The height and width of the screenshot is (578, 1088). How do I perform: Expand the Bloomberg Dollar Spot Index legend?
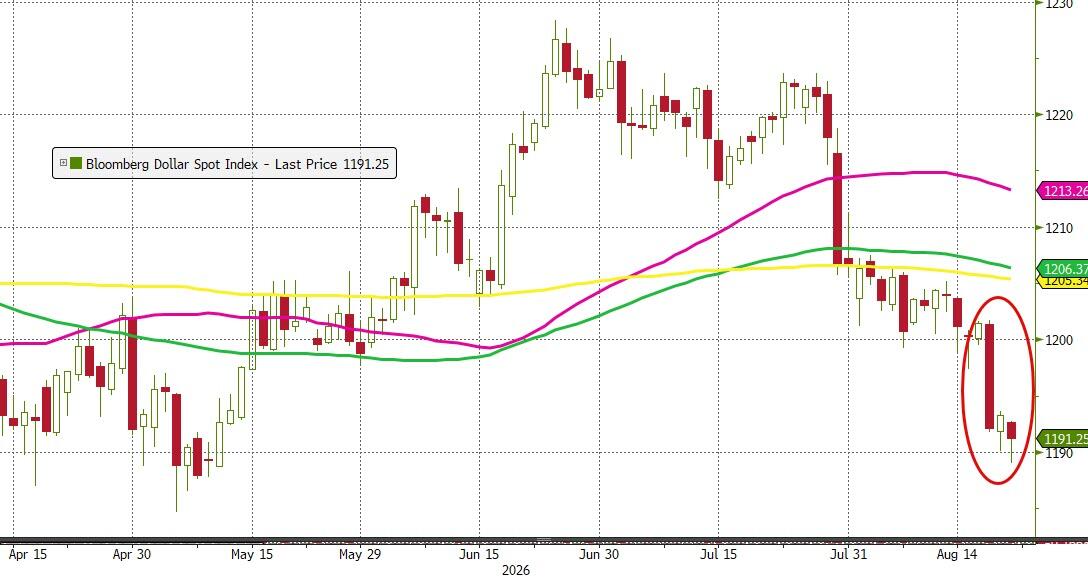pos(63,164)
